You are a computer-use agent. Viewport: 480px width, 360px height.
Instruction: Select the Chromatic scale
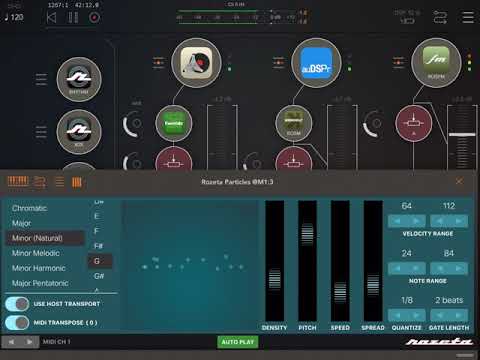29,208
